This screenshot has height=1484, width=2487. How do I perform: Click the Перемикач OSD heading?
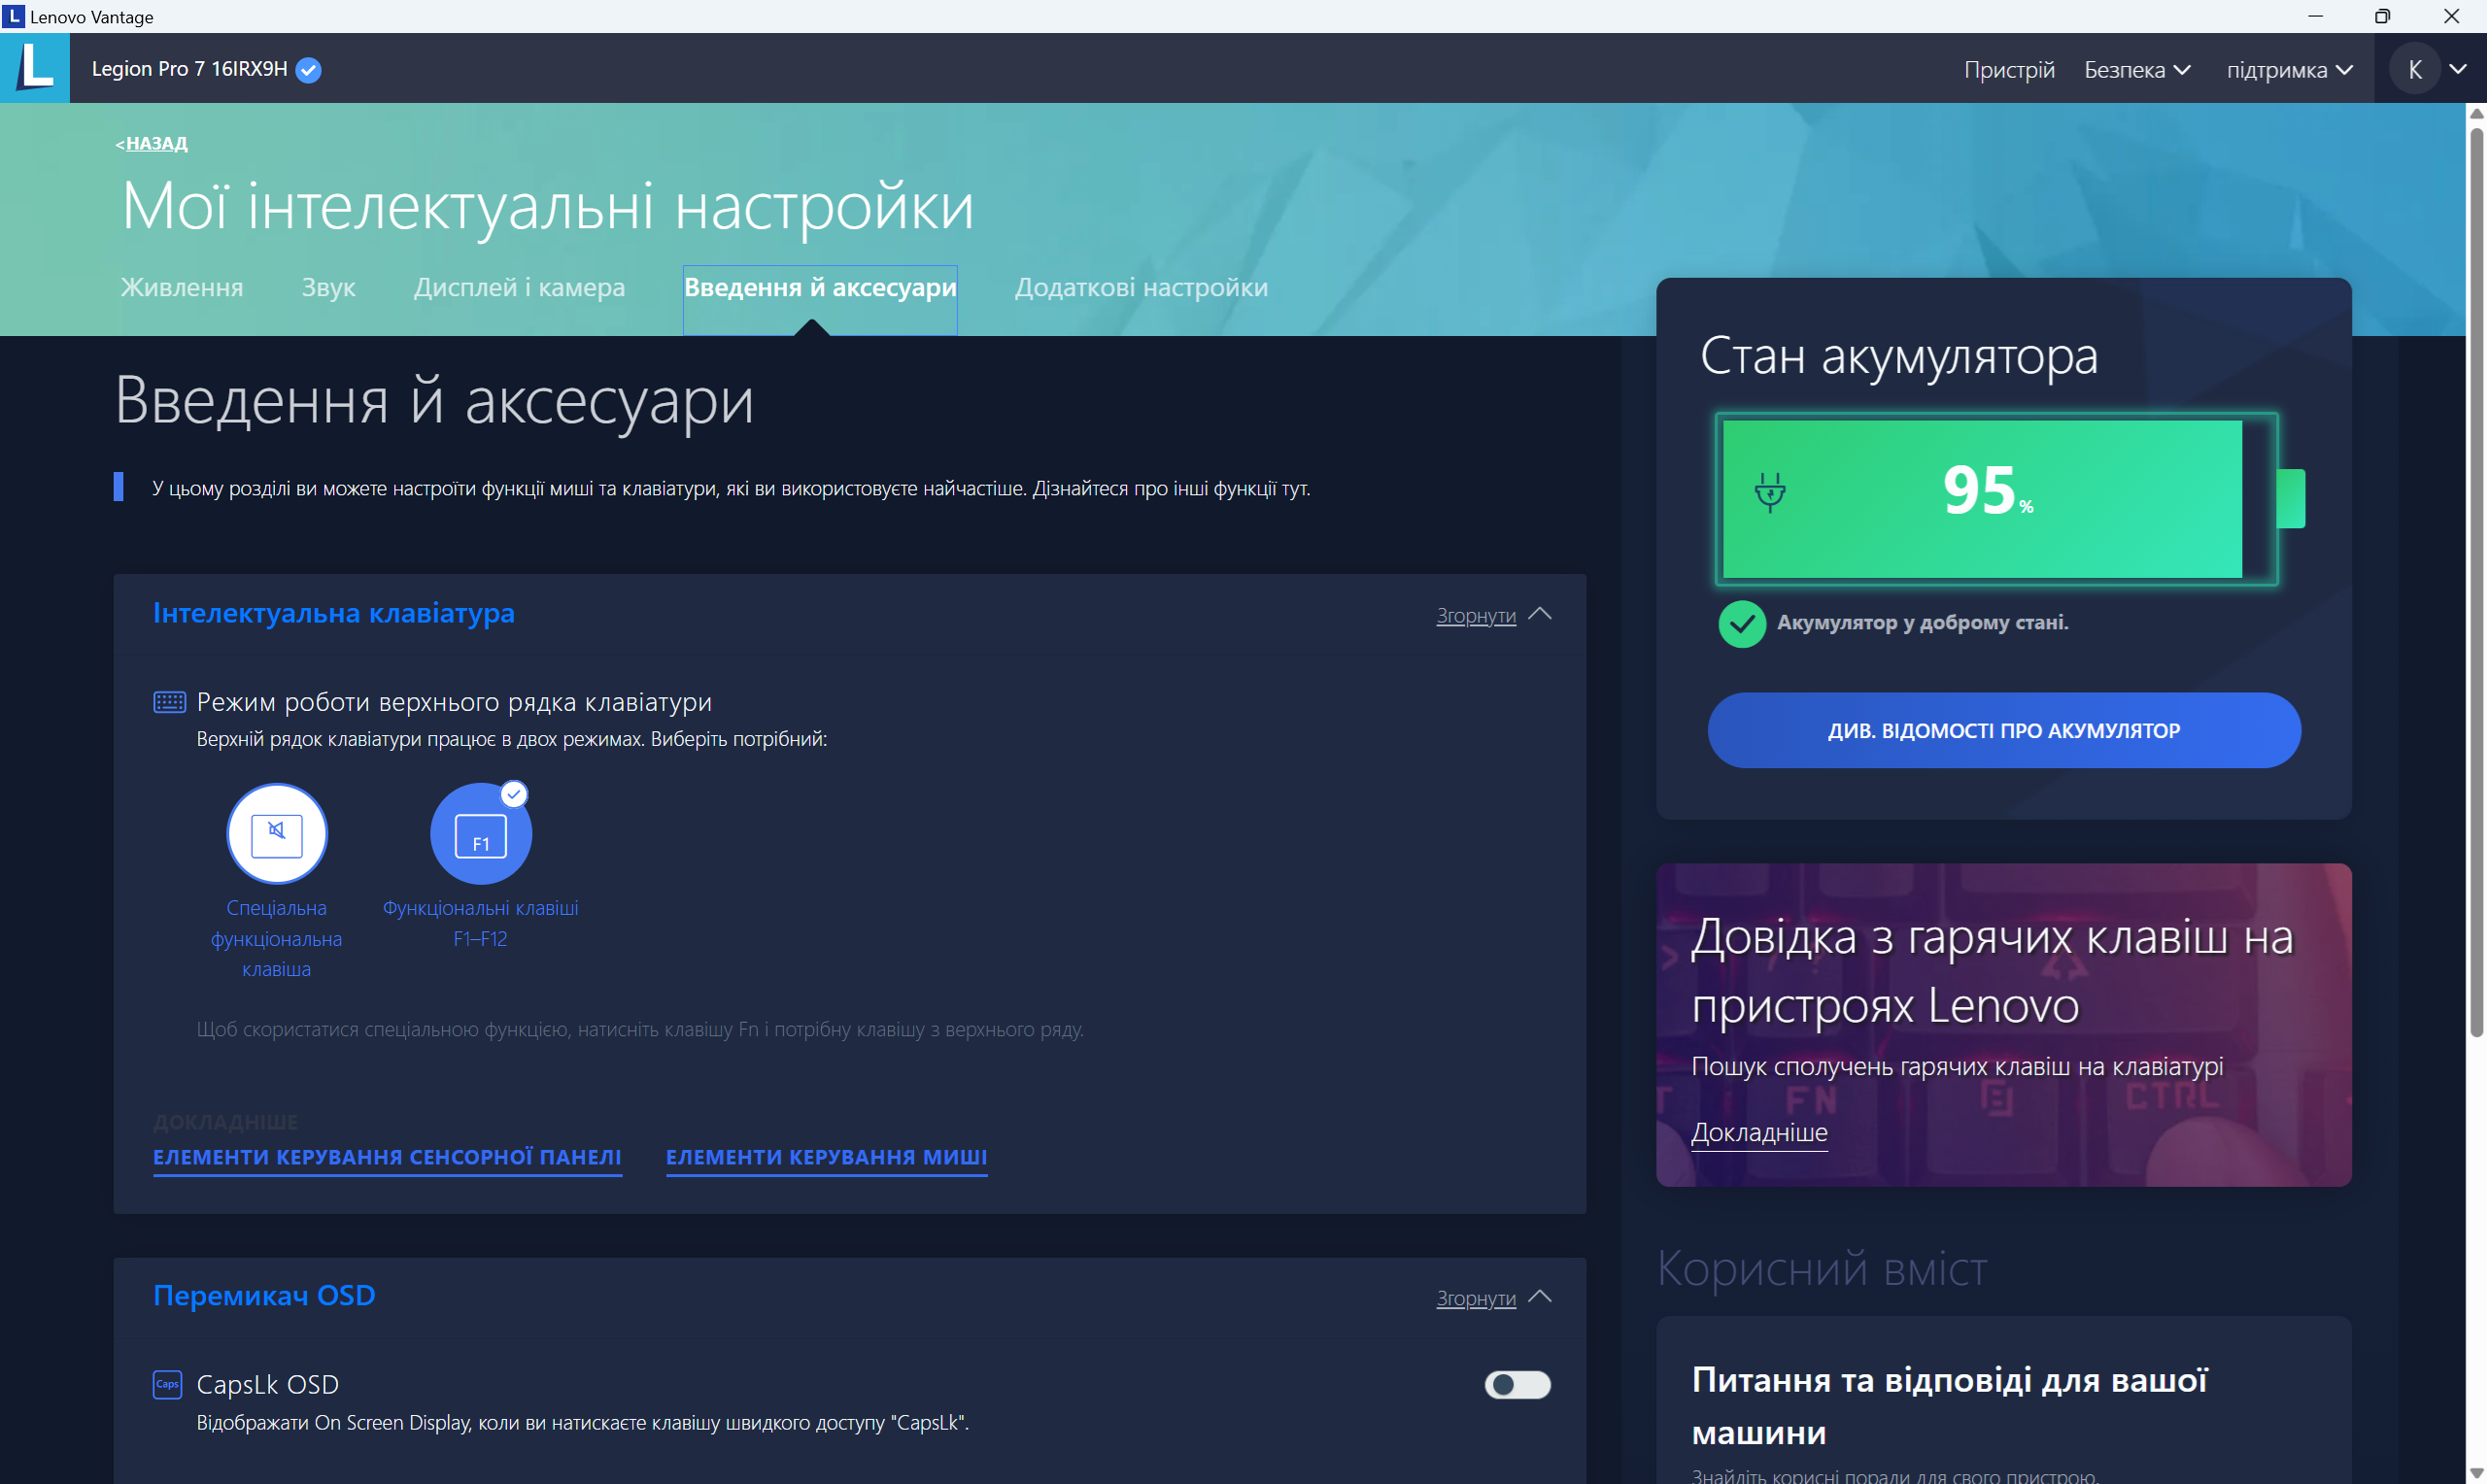tap(264, 1295)
